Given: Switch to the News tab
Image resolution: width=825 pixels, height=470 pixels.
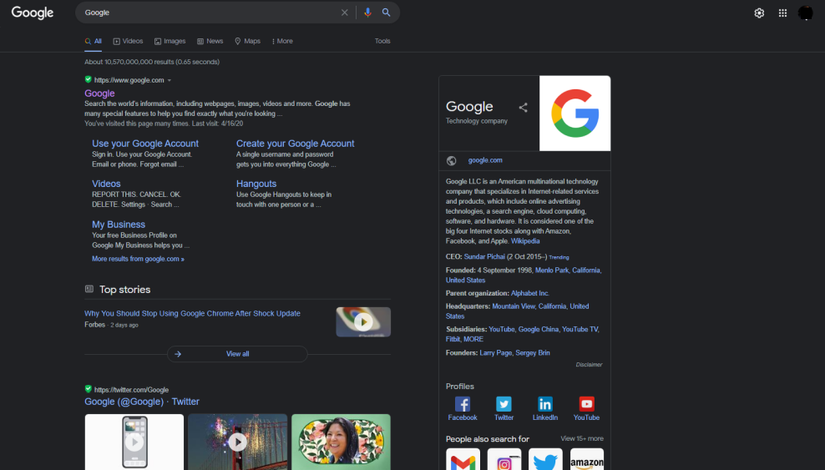Looking at the screenshot, I should pos(210,41).
